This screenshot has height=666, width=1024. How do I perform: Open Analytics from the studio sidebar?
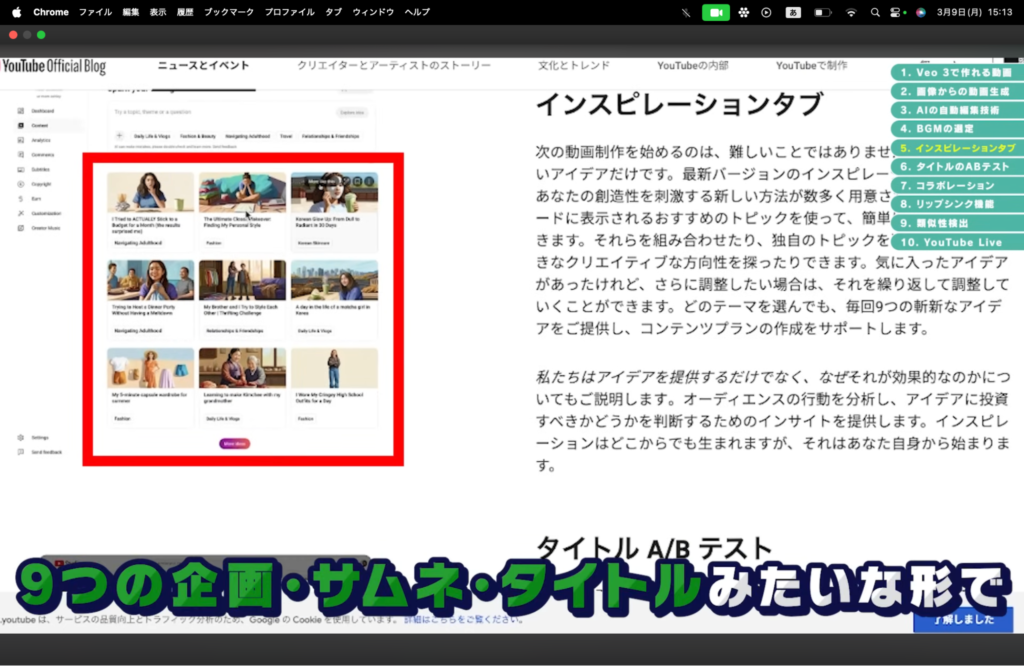coord(21,140)
